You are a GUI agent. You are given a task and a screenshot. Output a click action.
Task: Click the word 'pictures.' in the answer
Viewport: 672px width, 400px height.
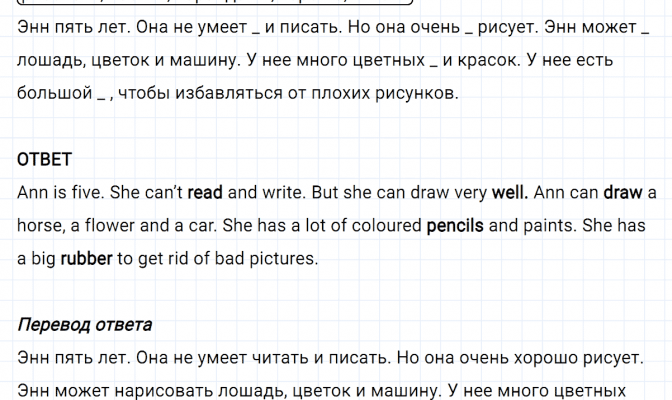coord(283,259)
